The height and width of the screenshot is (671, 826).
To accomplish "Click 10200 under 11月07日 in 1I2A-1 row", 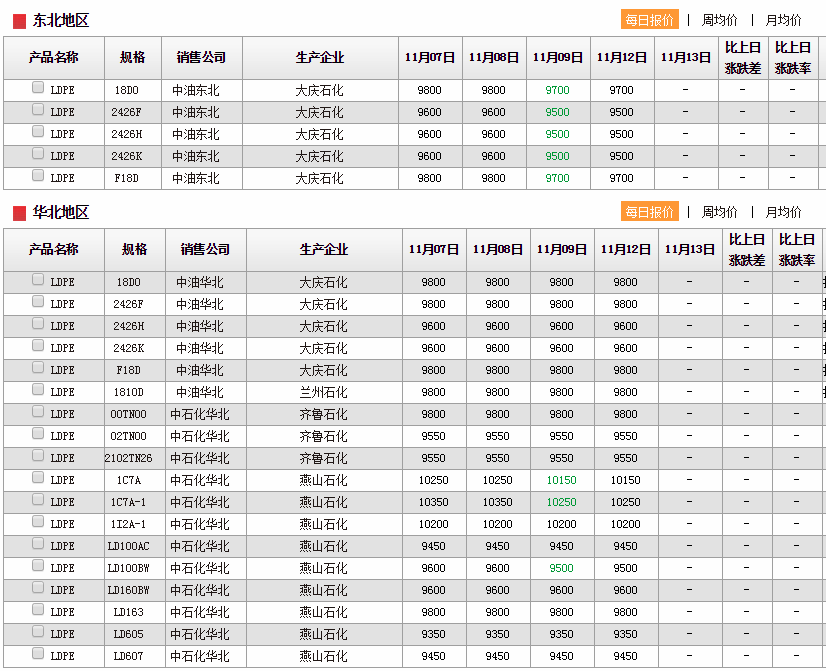I will click(434, 524).
